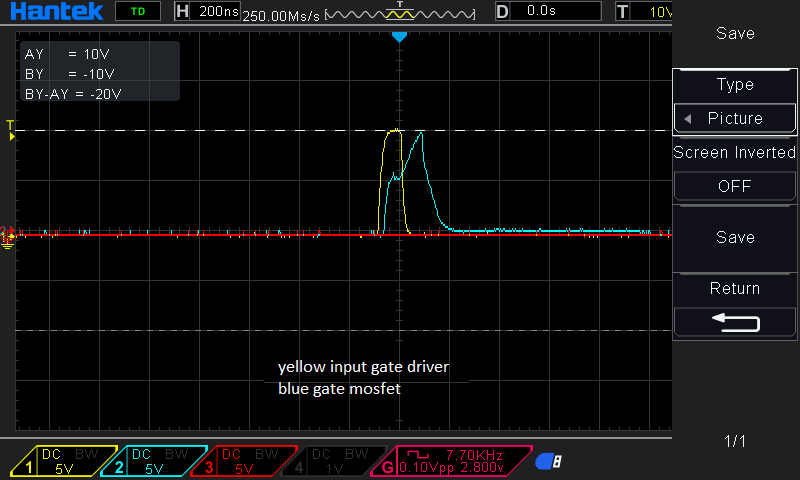Screen dimensions: 800x480
Task: Select channel 4 DC 1V tab
Action: (x=334, y=461)
